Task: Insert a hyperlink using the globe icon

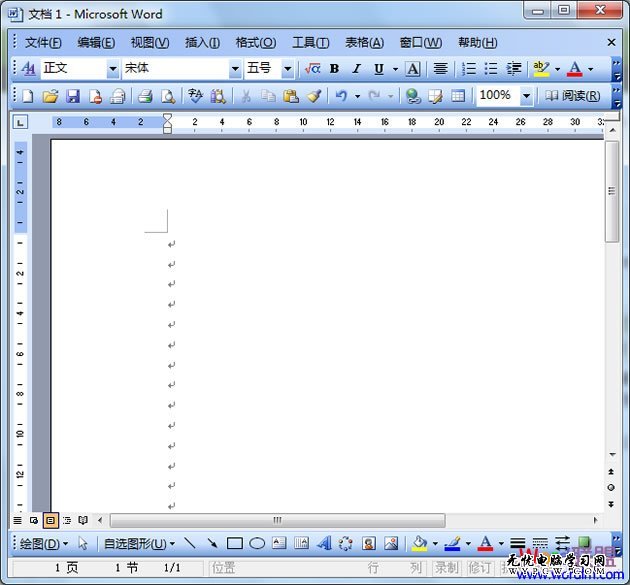Action: click(413, 96)
